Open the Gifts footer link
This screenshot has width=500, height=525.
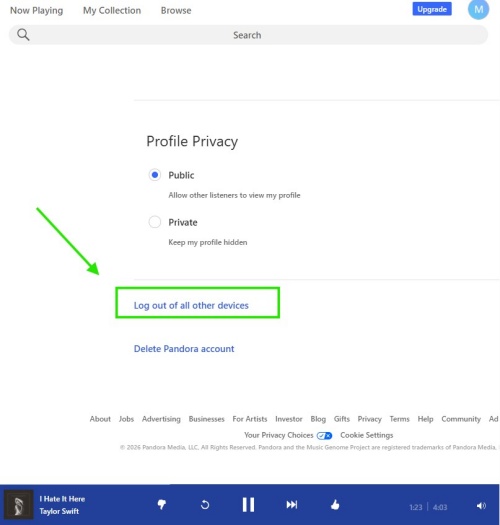click(x=342, y=419)
